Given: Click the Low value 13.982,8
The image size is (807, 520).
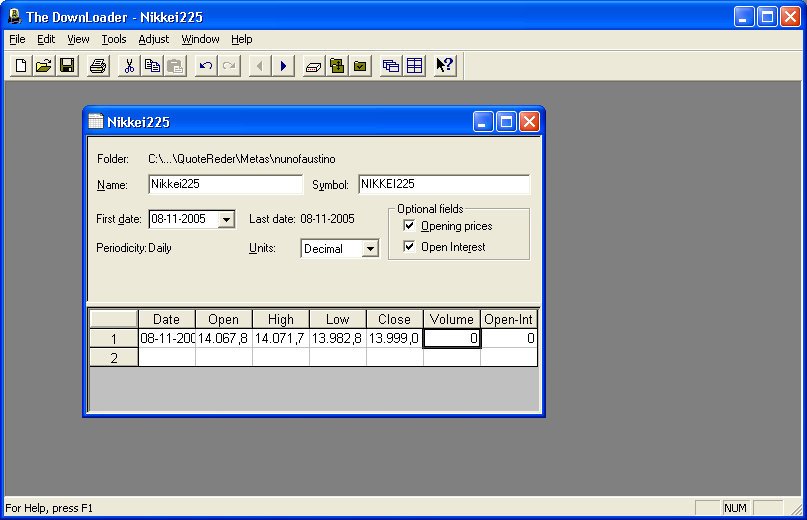Looking at the screenshot, I should click(338, 338).
